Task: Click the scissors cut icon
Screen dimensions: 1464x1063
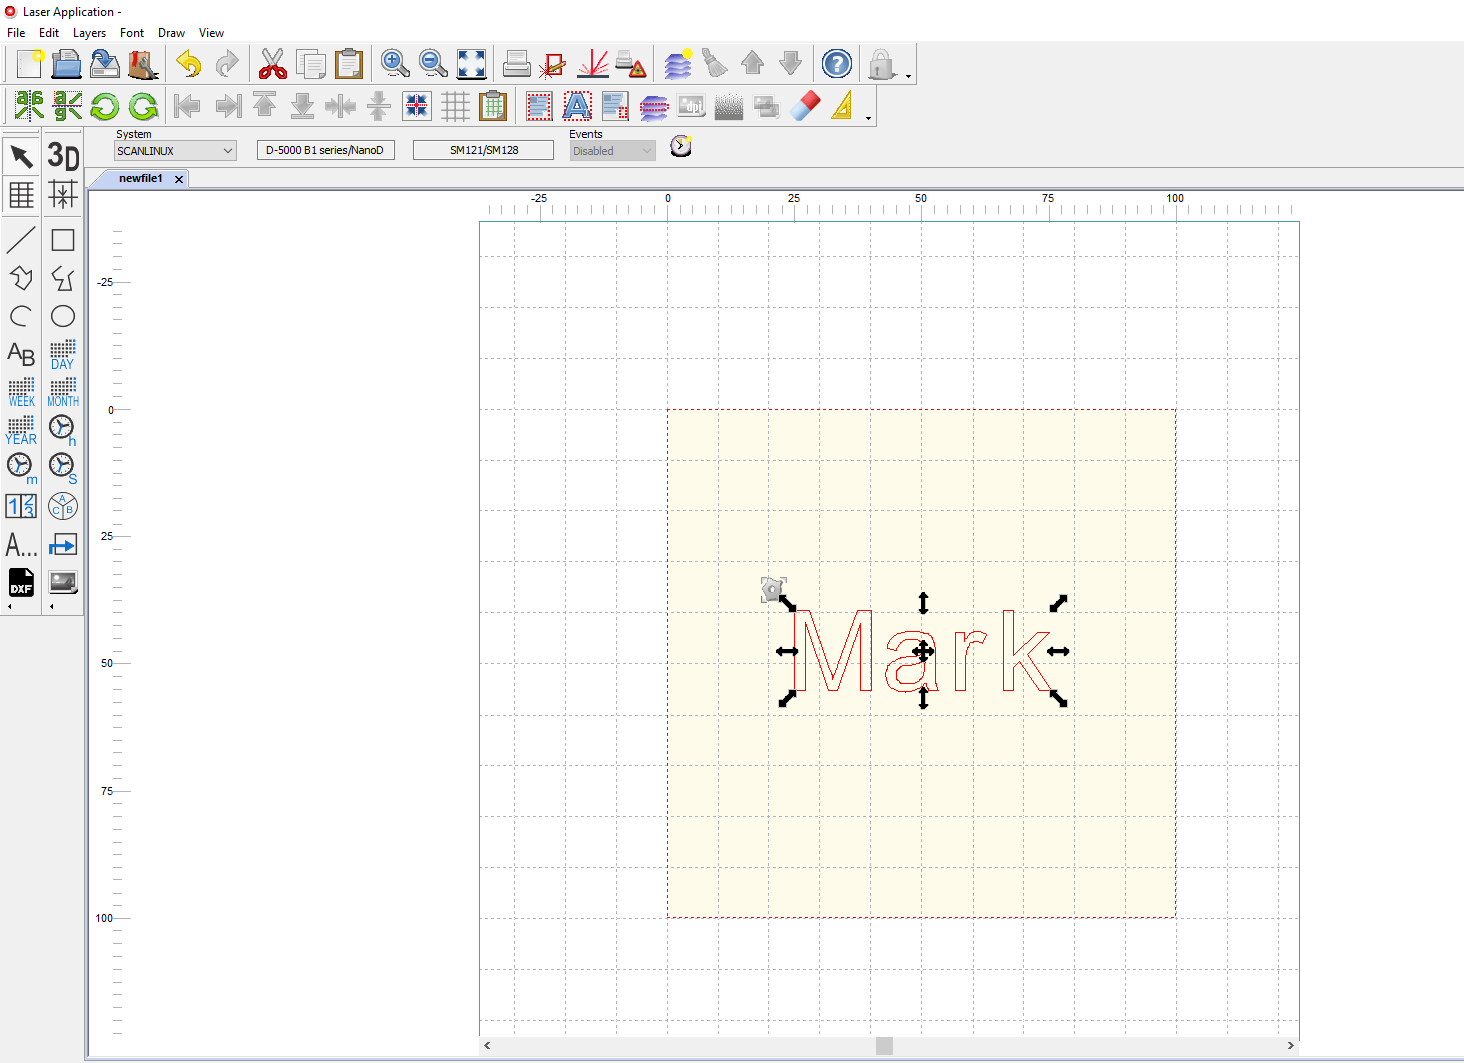Action: (x=272, y=64)
